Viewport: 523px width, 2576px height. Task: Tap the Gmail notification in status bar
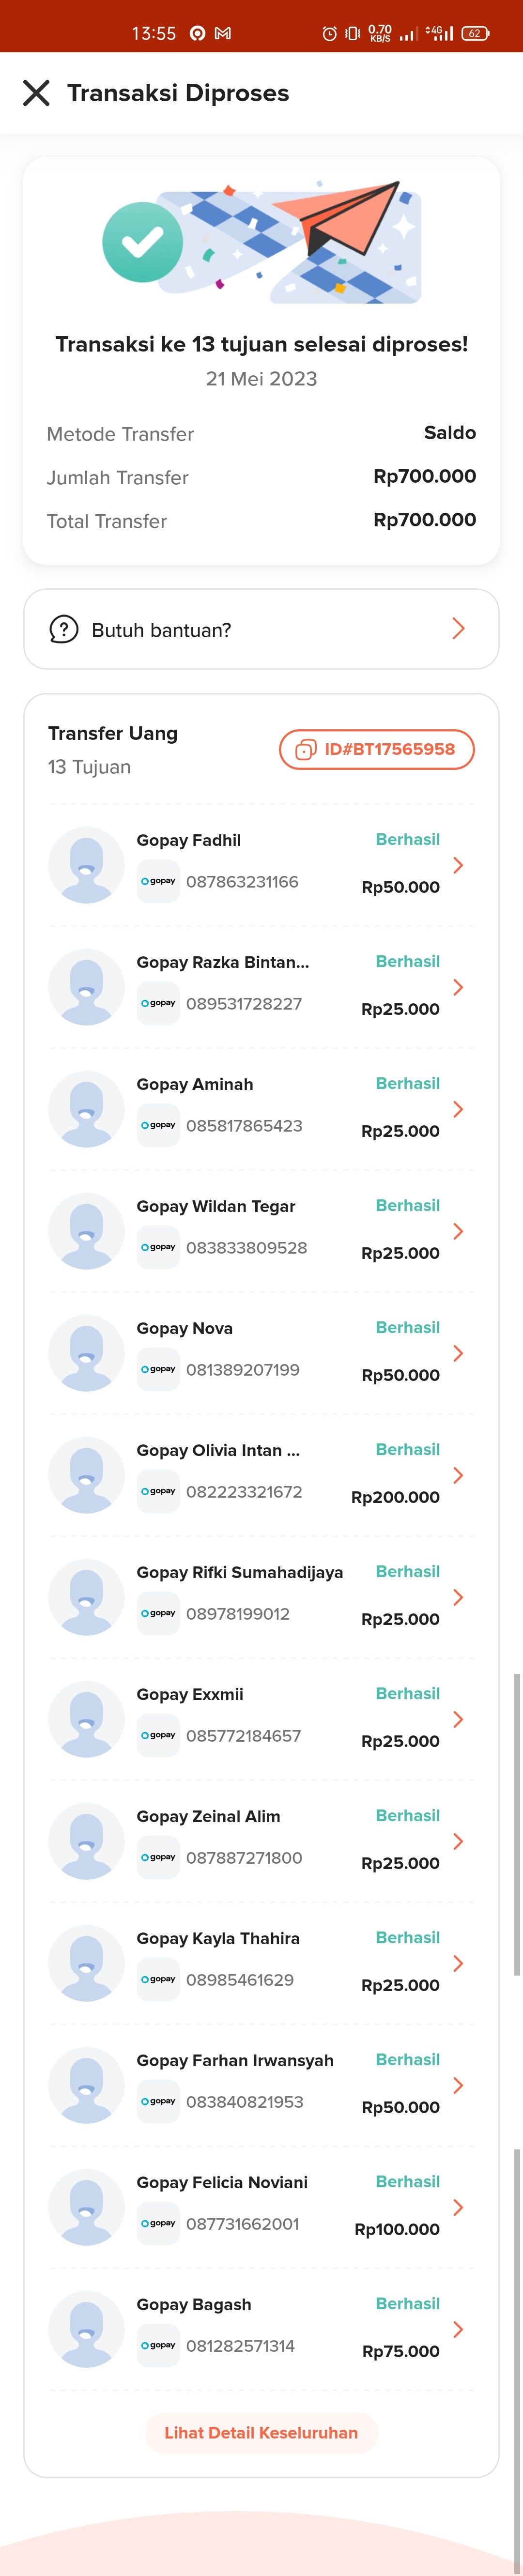coord(223,33)
